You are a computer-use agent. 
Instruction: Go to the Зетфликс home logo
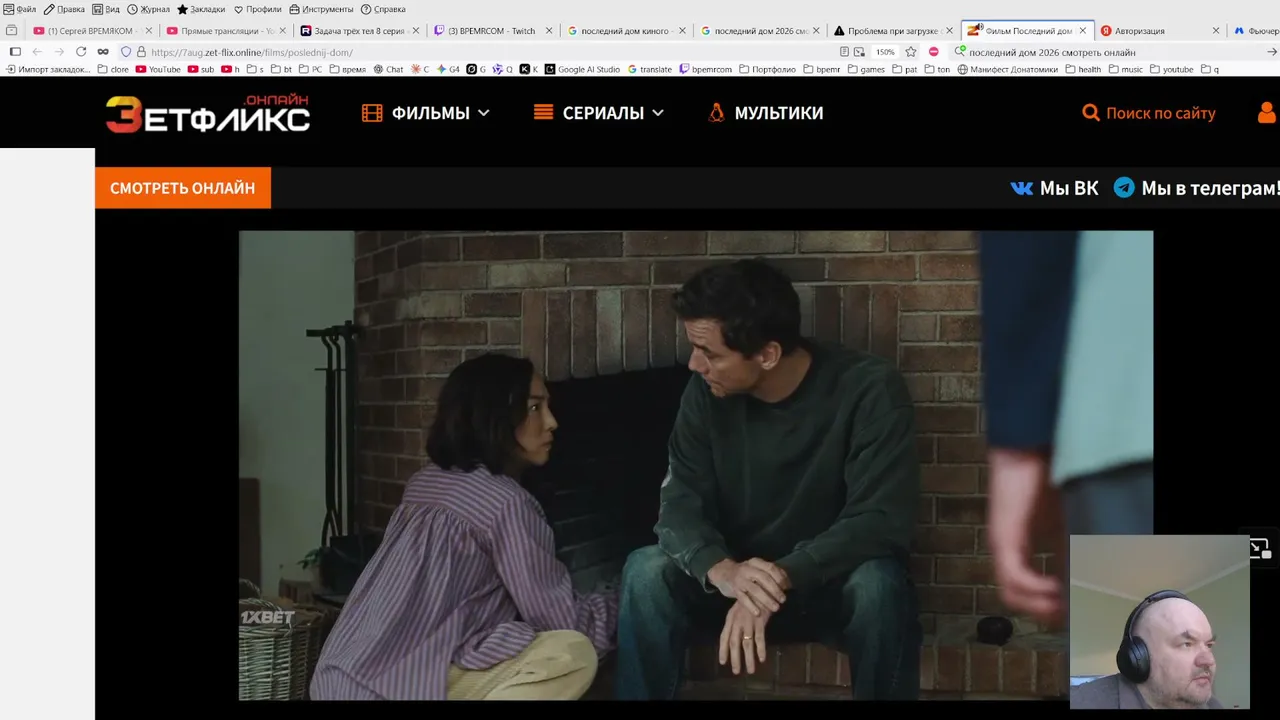click(x=208, y=114)
